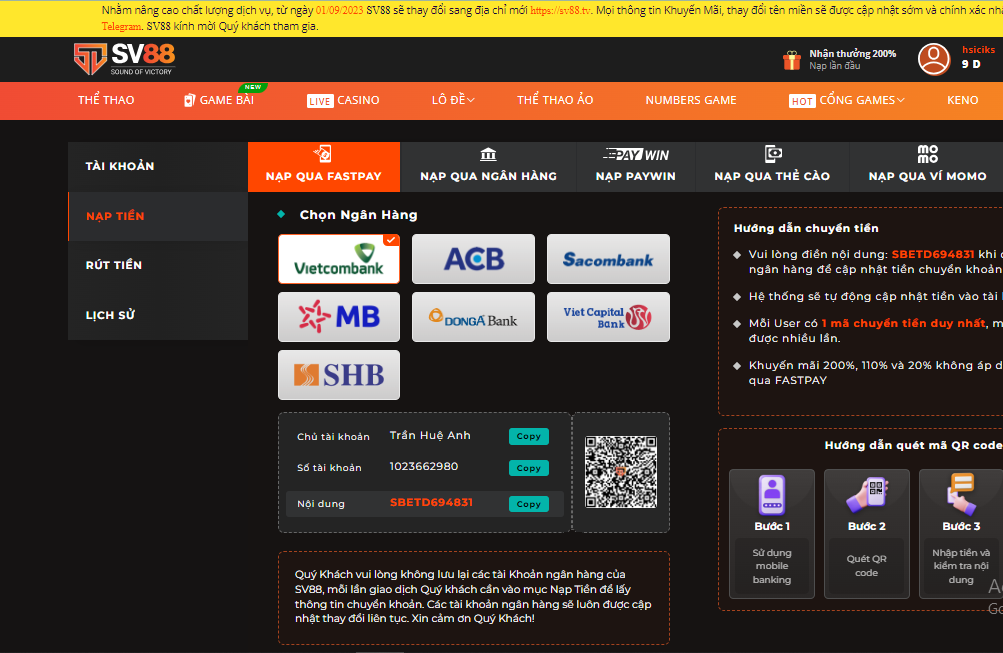
Task: Open RÚT TIỀN in the sidebar
Action: (x=158, y=265)
